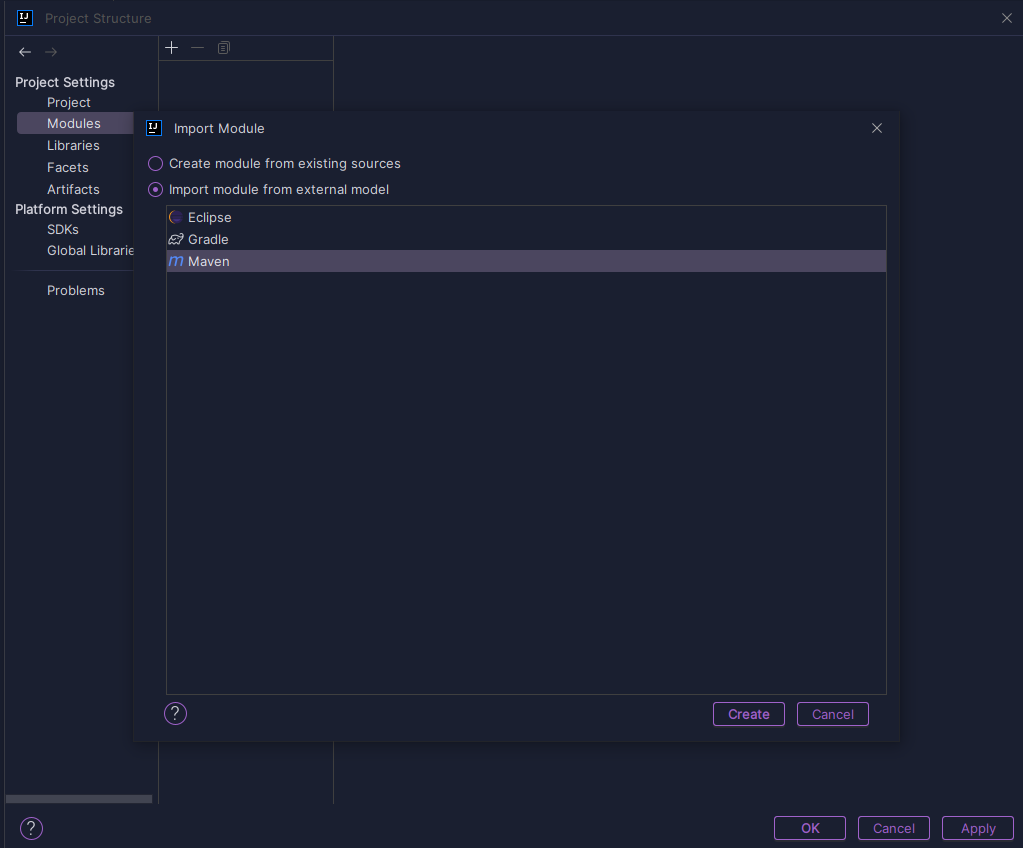The image size is (1023, 848).
Task: Click the IntelliJ icon in Import Module title
Action: (154, 128)
